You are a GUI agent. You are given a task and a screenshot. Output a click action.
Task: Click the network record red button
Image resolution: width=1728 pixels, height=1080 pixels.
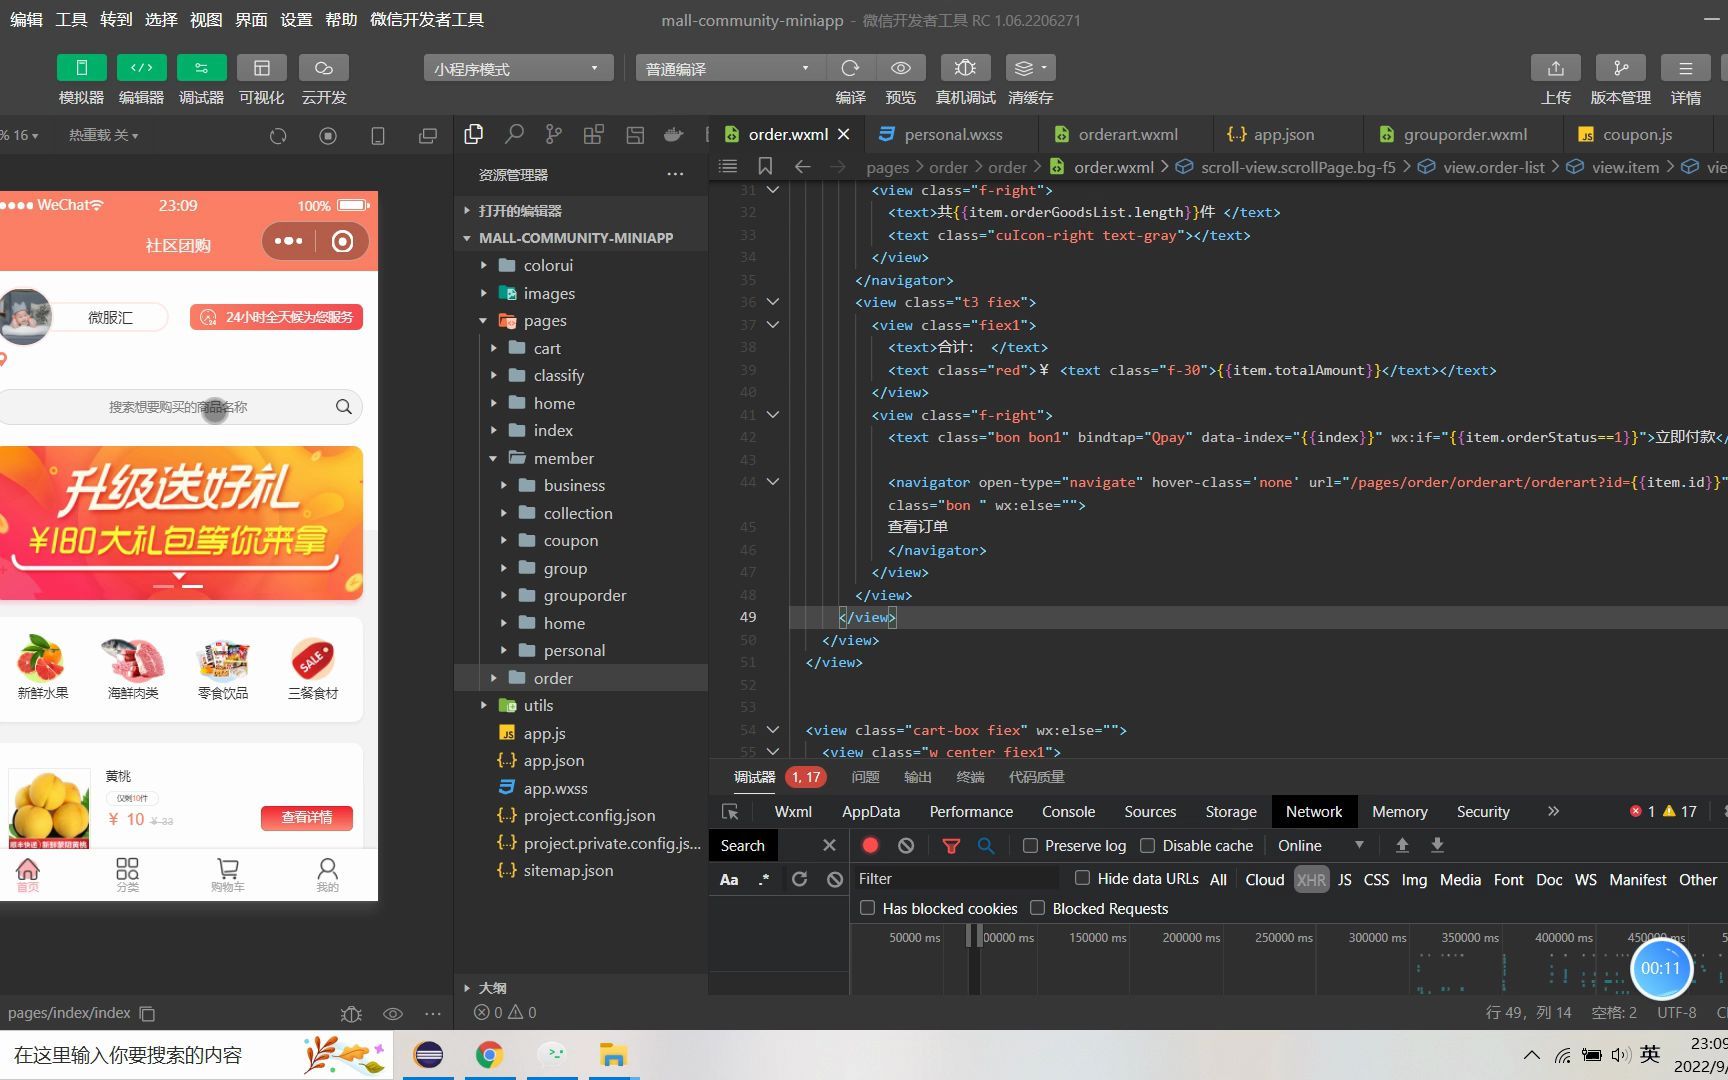pos(871,845)
